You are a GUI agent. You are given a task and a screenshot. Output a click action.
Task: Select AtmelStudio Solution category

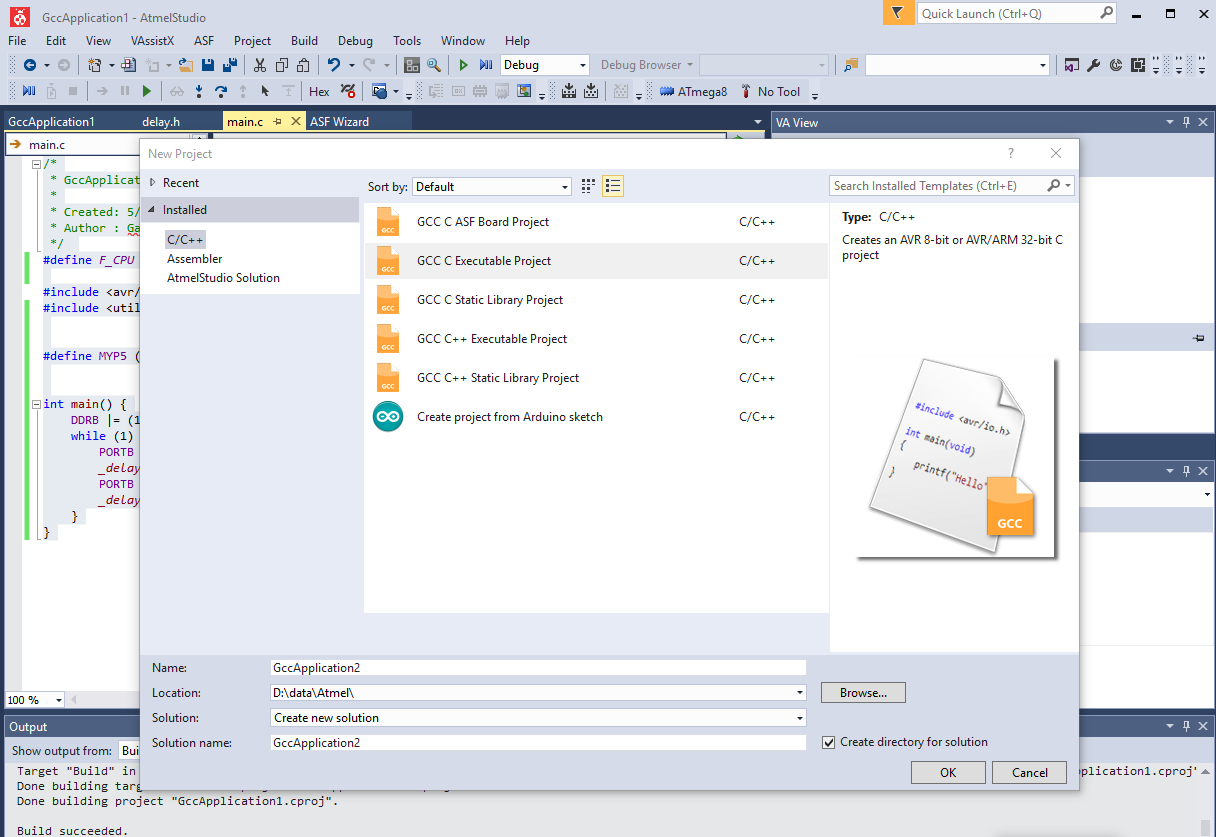[x=223, y=278]
